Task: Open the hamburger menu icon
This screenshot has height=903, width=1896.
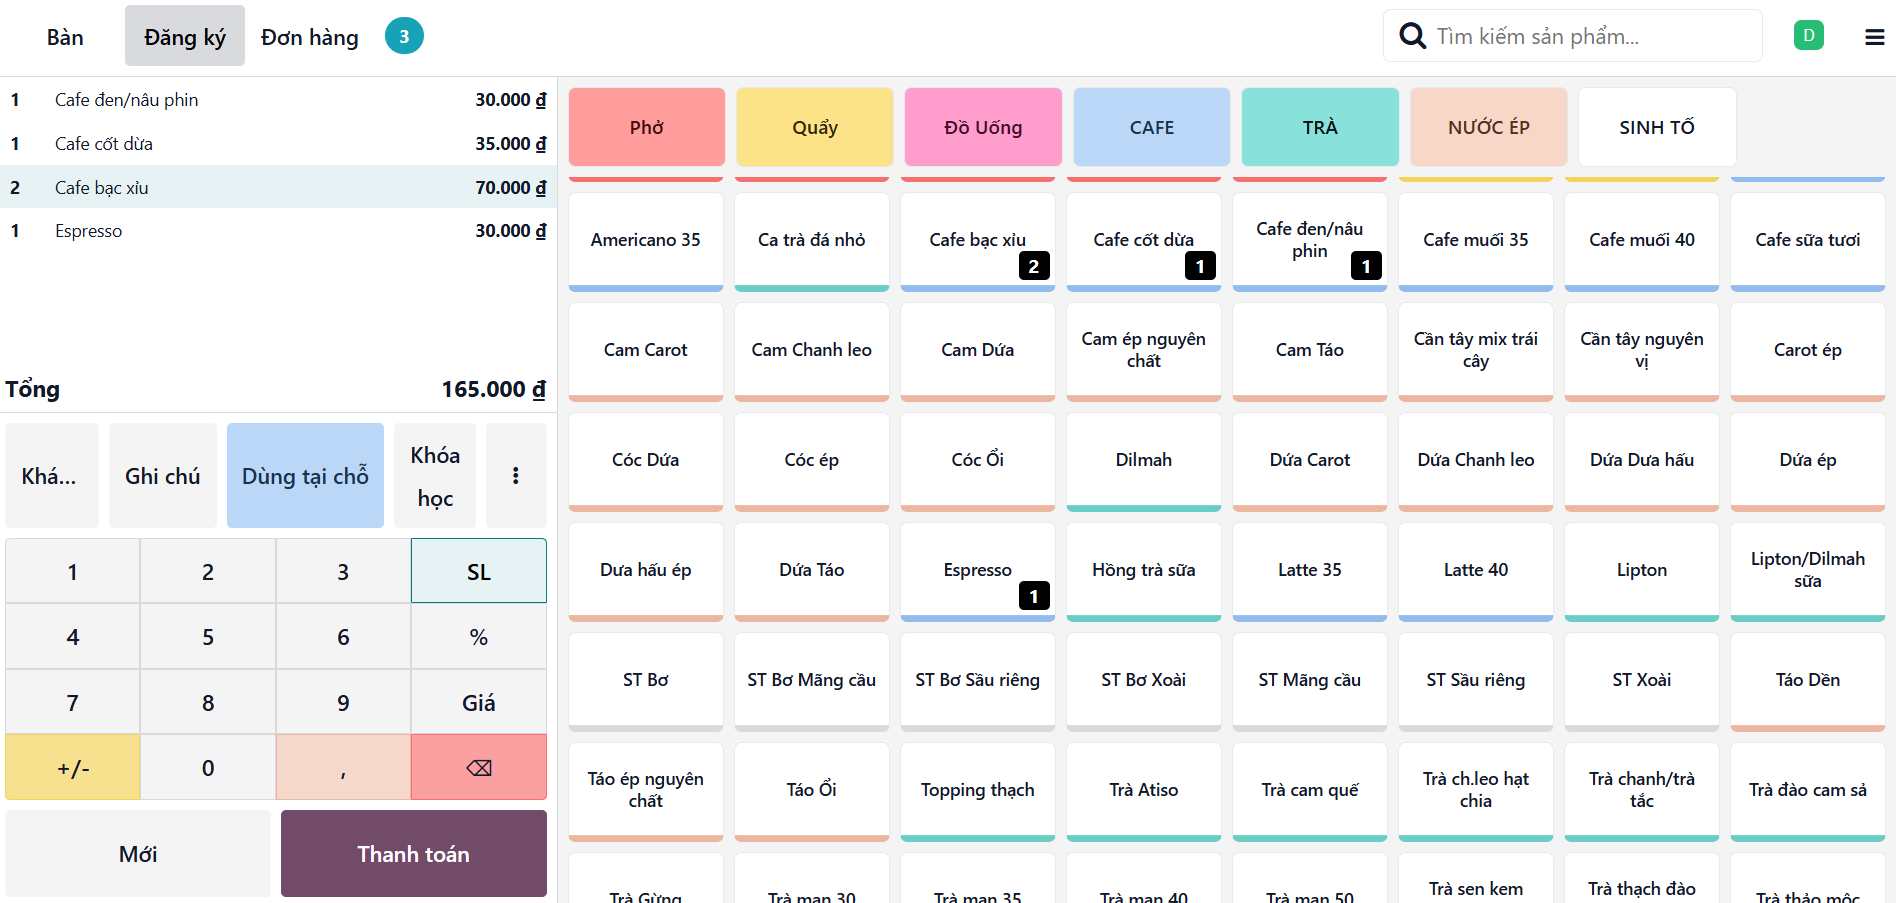Action: (1874, 37)
